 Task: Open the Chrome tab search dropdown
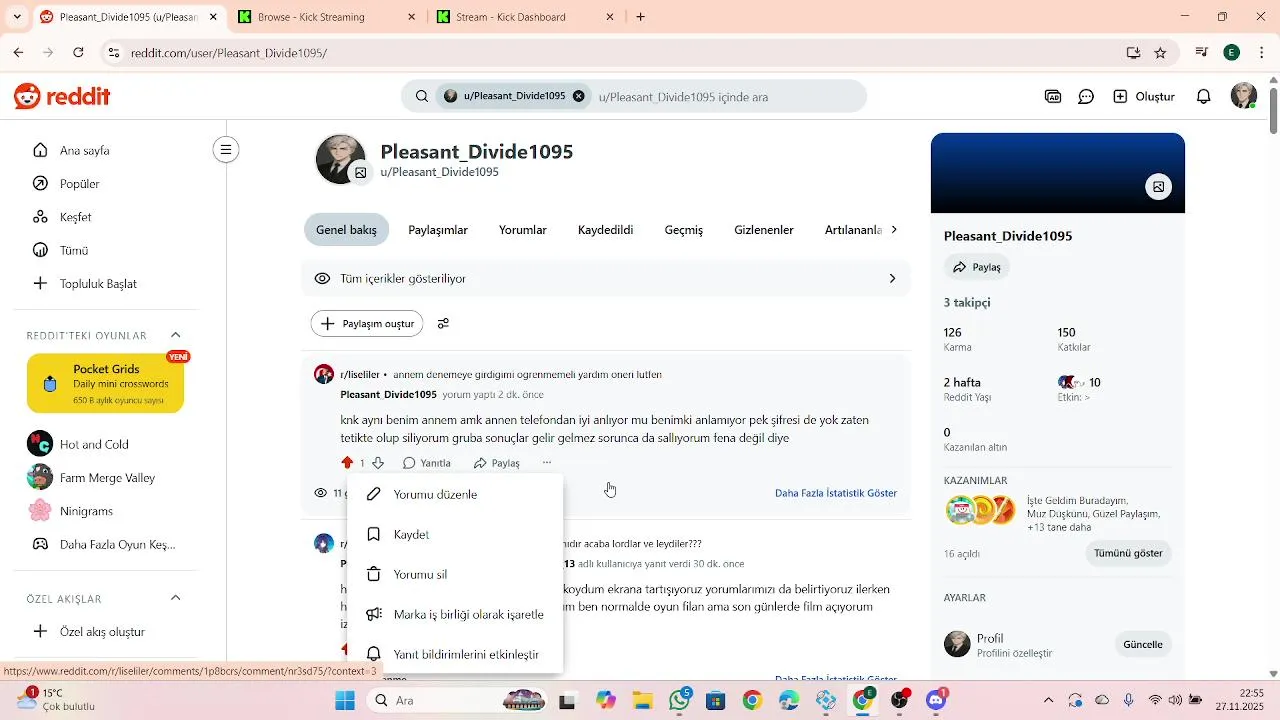(17, 17)
